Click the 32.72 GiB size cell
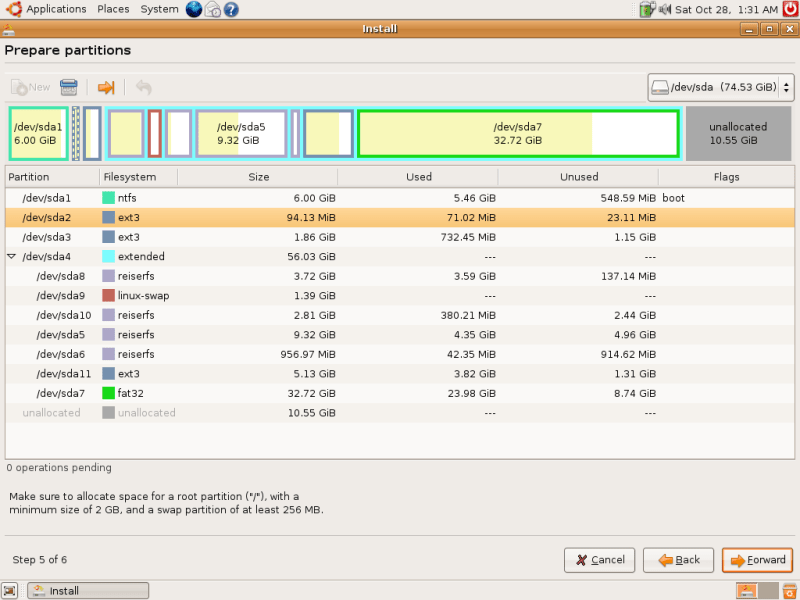Image resolution: width=800 pixels, height=600 pixels. (x=311, y=393)
